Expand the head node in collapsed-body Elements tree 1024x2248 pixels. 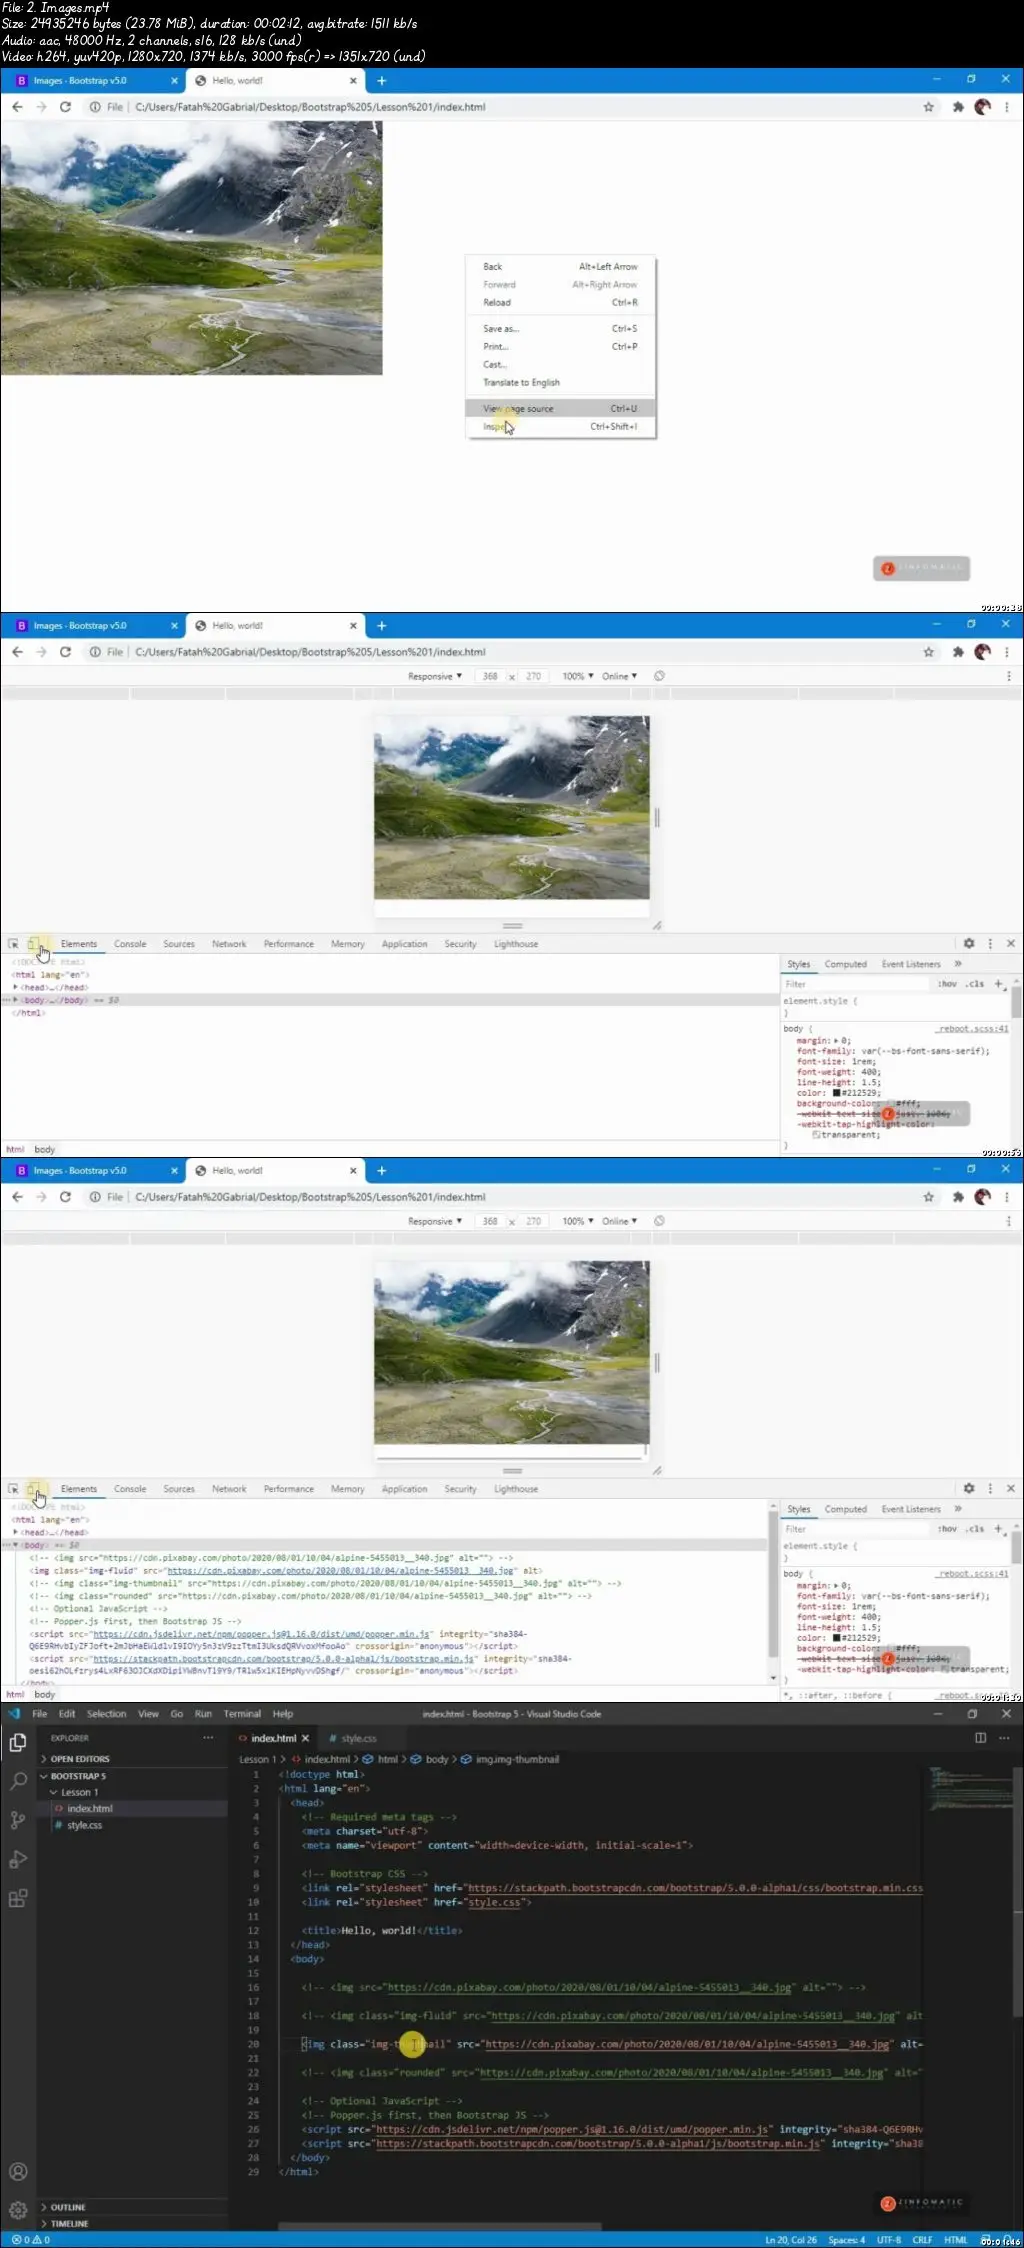(16, 987)
